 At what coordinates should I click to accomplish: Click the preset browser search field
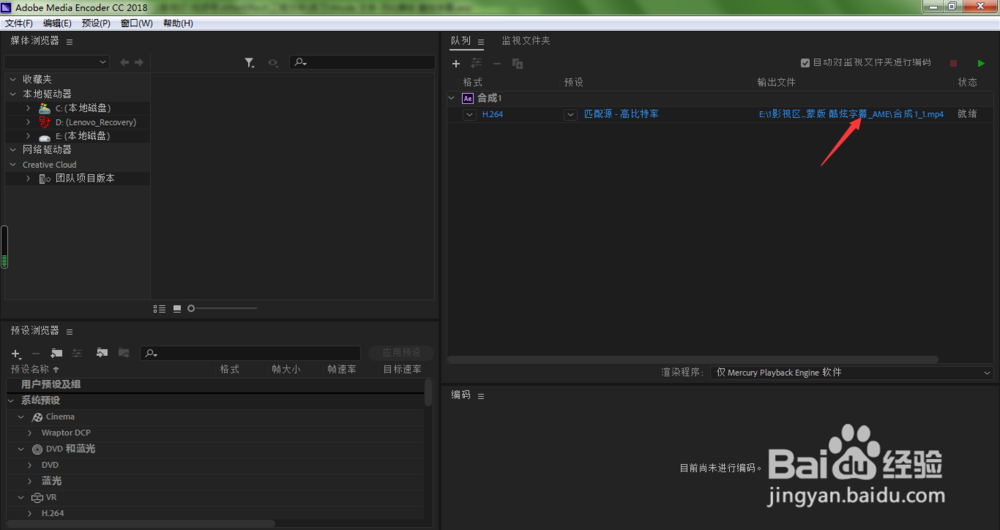click(x=250, y=353)
